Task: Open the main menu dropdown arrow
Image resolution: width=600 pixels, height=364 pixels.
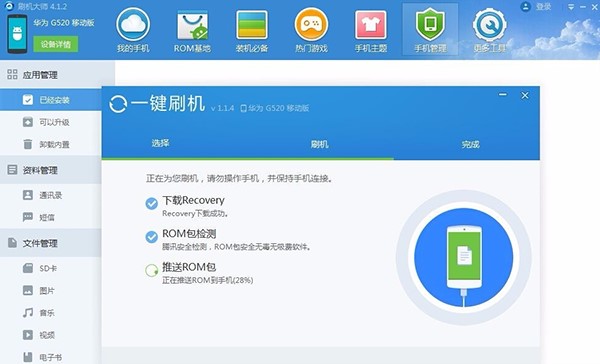Action: point(571,7)
